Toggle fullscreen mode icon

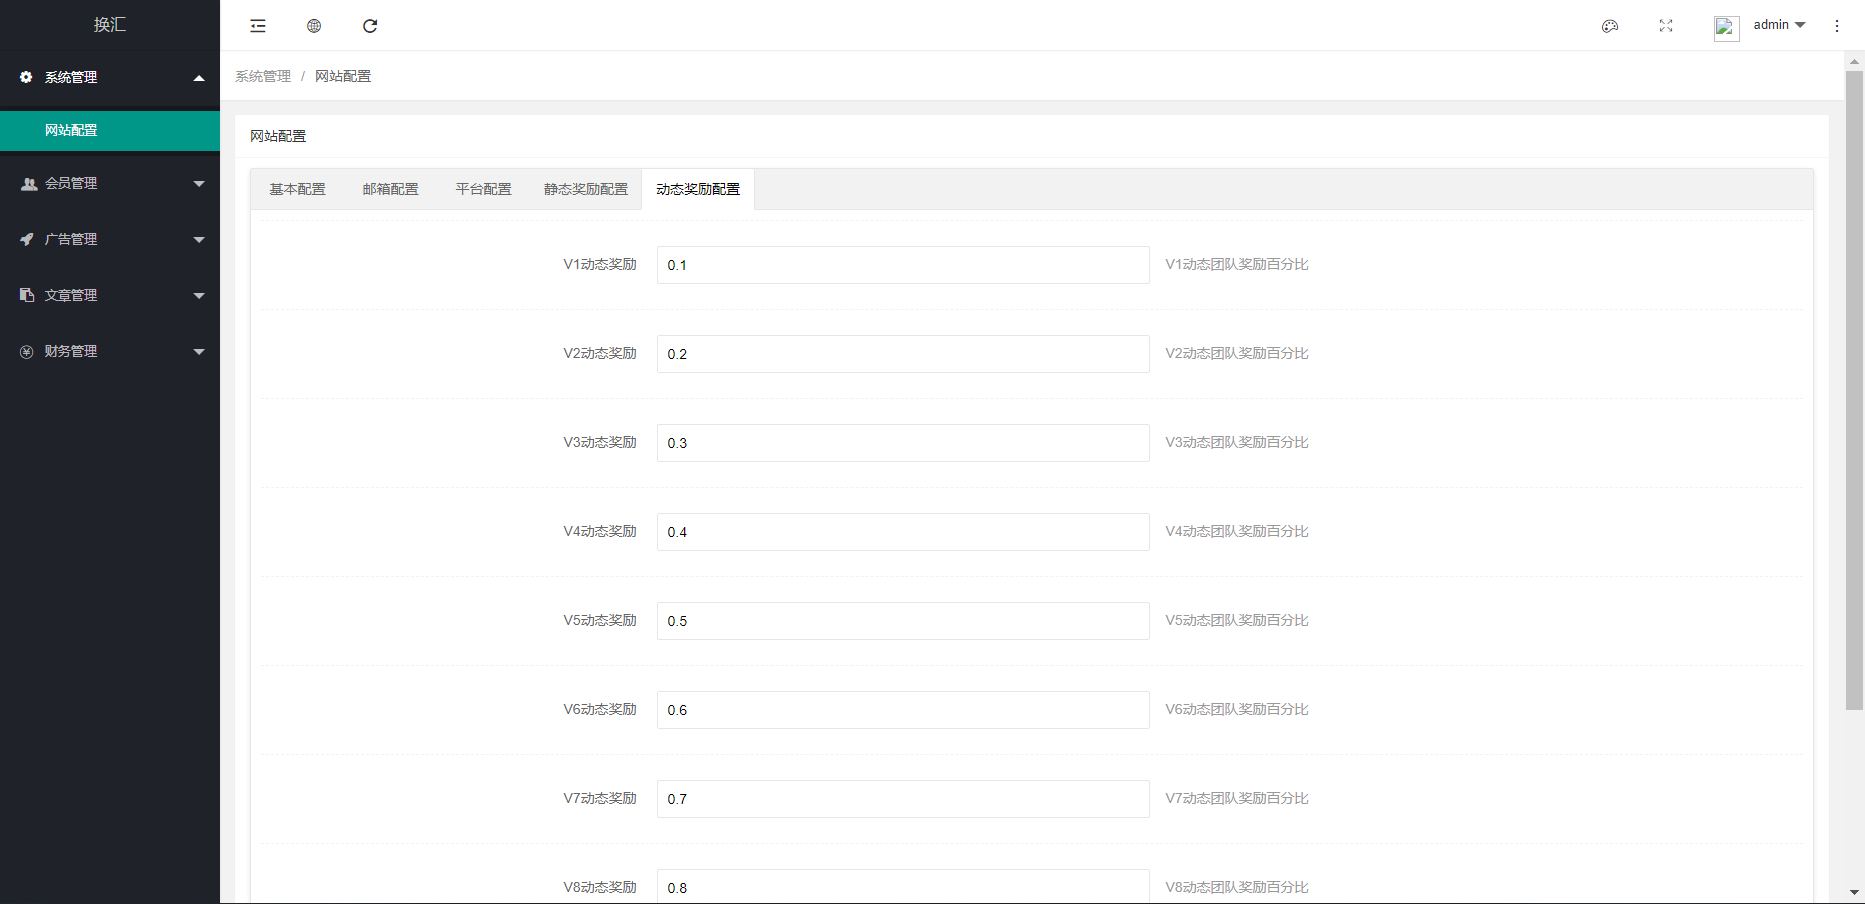click(1666, 26)
